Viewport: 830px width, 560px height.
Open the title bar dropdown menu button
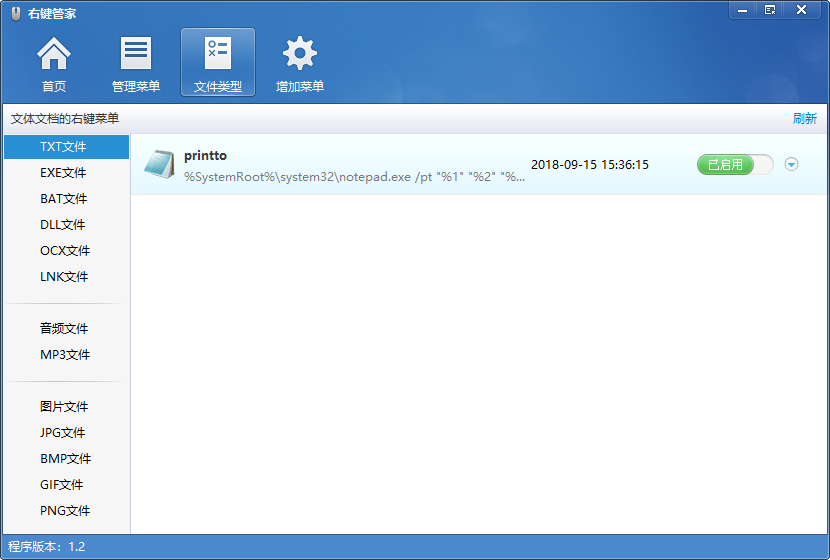point(770,9)
